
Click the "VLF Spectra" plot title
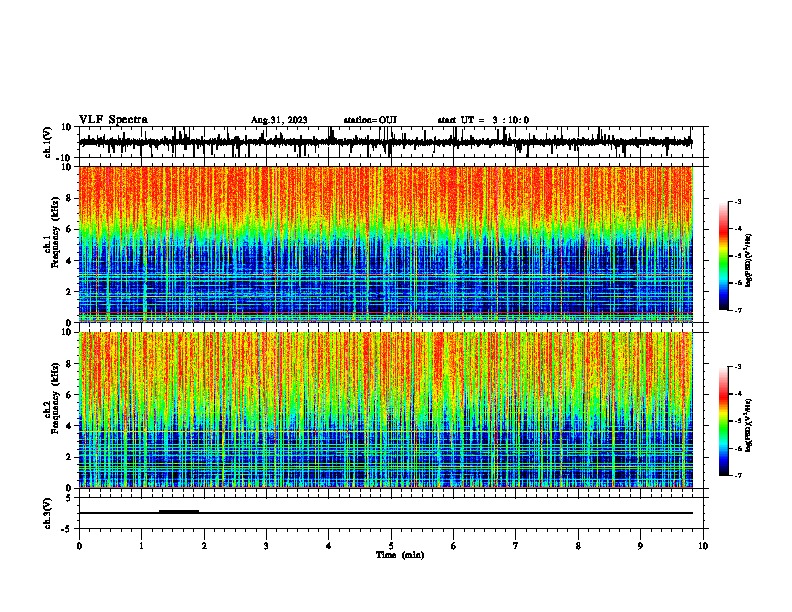113,120
